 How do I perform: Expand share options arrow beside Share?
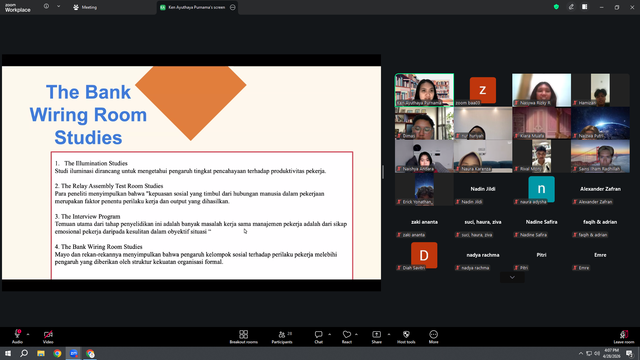389,334
